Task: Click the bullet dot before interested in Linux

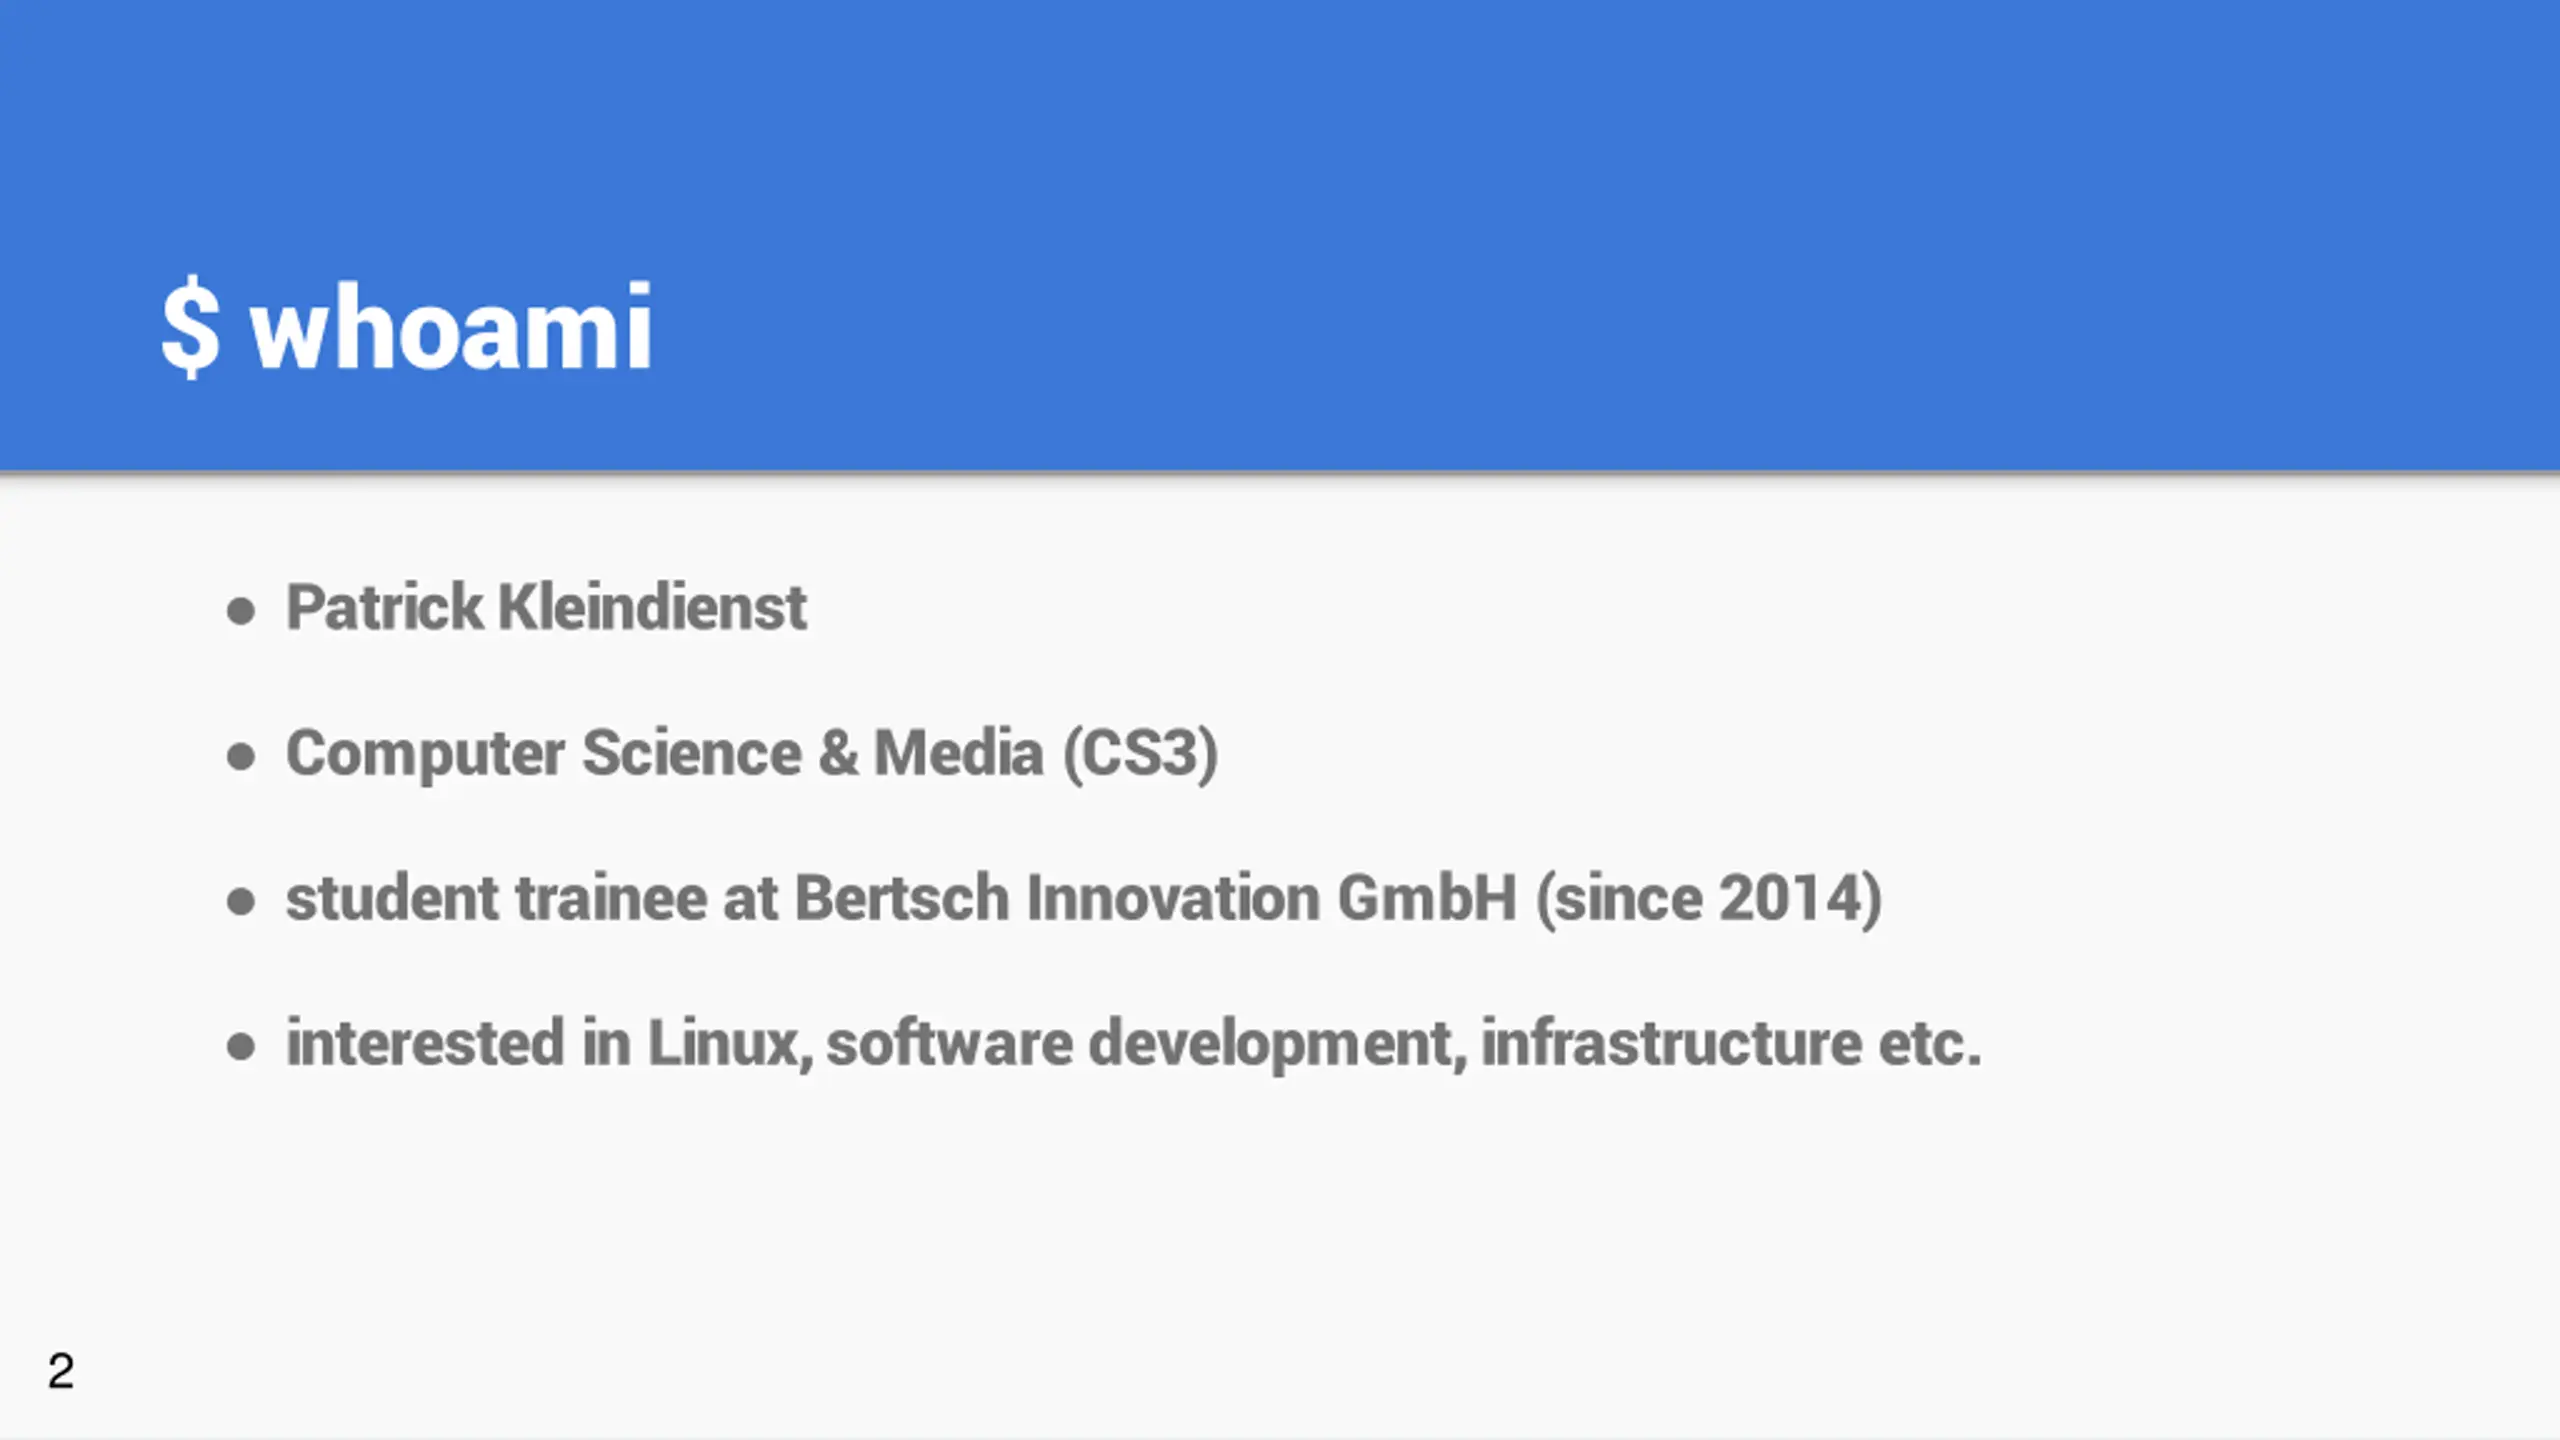Action: pos(241,1046)
